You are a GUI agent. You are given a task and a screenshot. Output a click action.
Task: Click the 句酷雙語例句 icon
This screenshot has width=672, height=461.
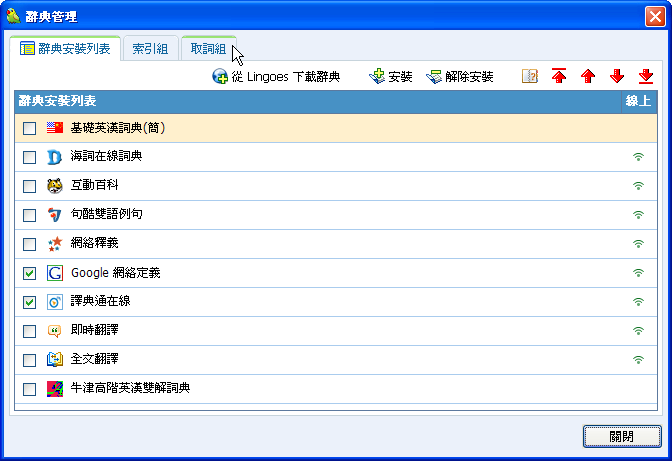coord(54,215)
